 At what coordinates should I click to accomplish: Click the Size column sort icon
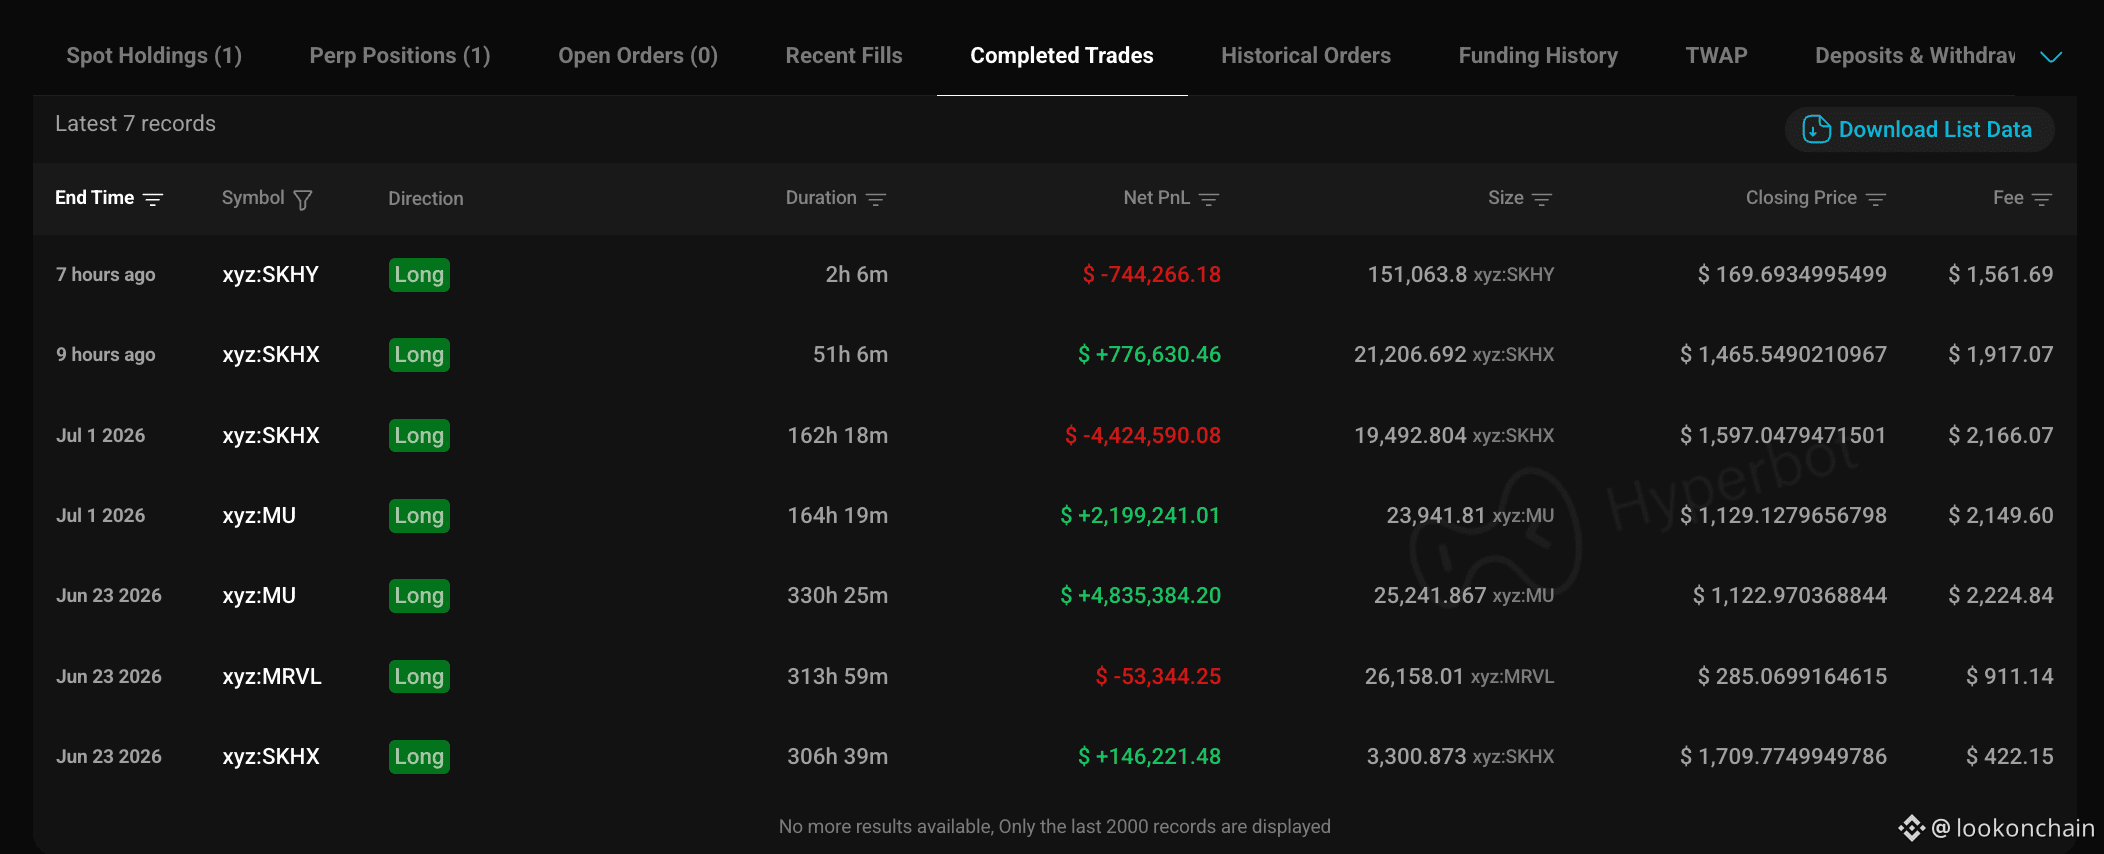coord(1542,199)
